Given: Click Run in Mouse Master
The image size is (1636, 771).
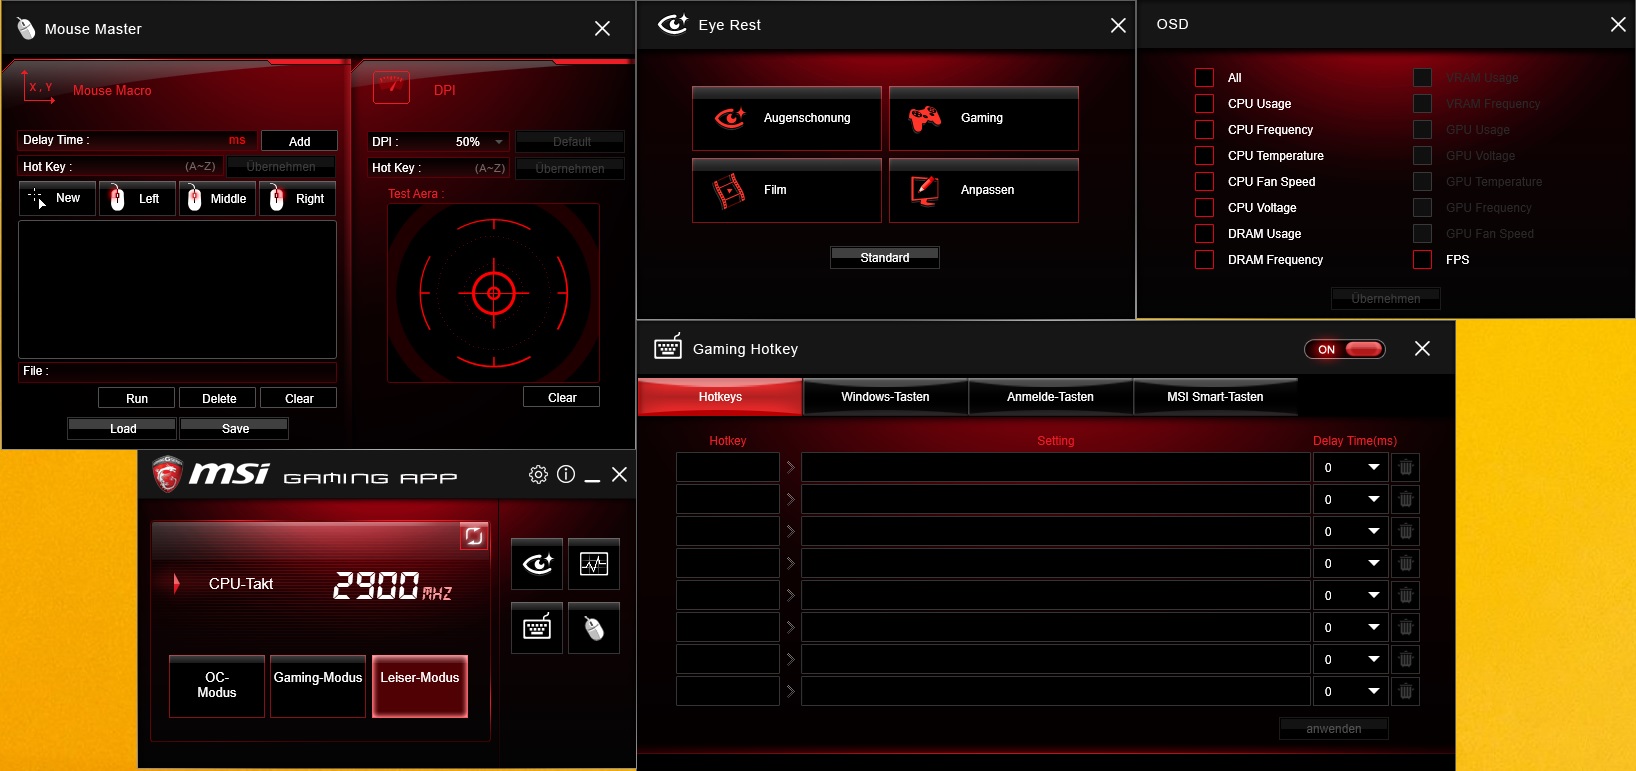Looking at the screenshot, I should pos(137,398).
